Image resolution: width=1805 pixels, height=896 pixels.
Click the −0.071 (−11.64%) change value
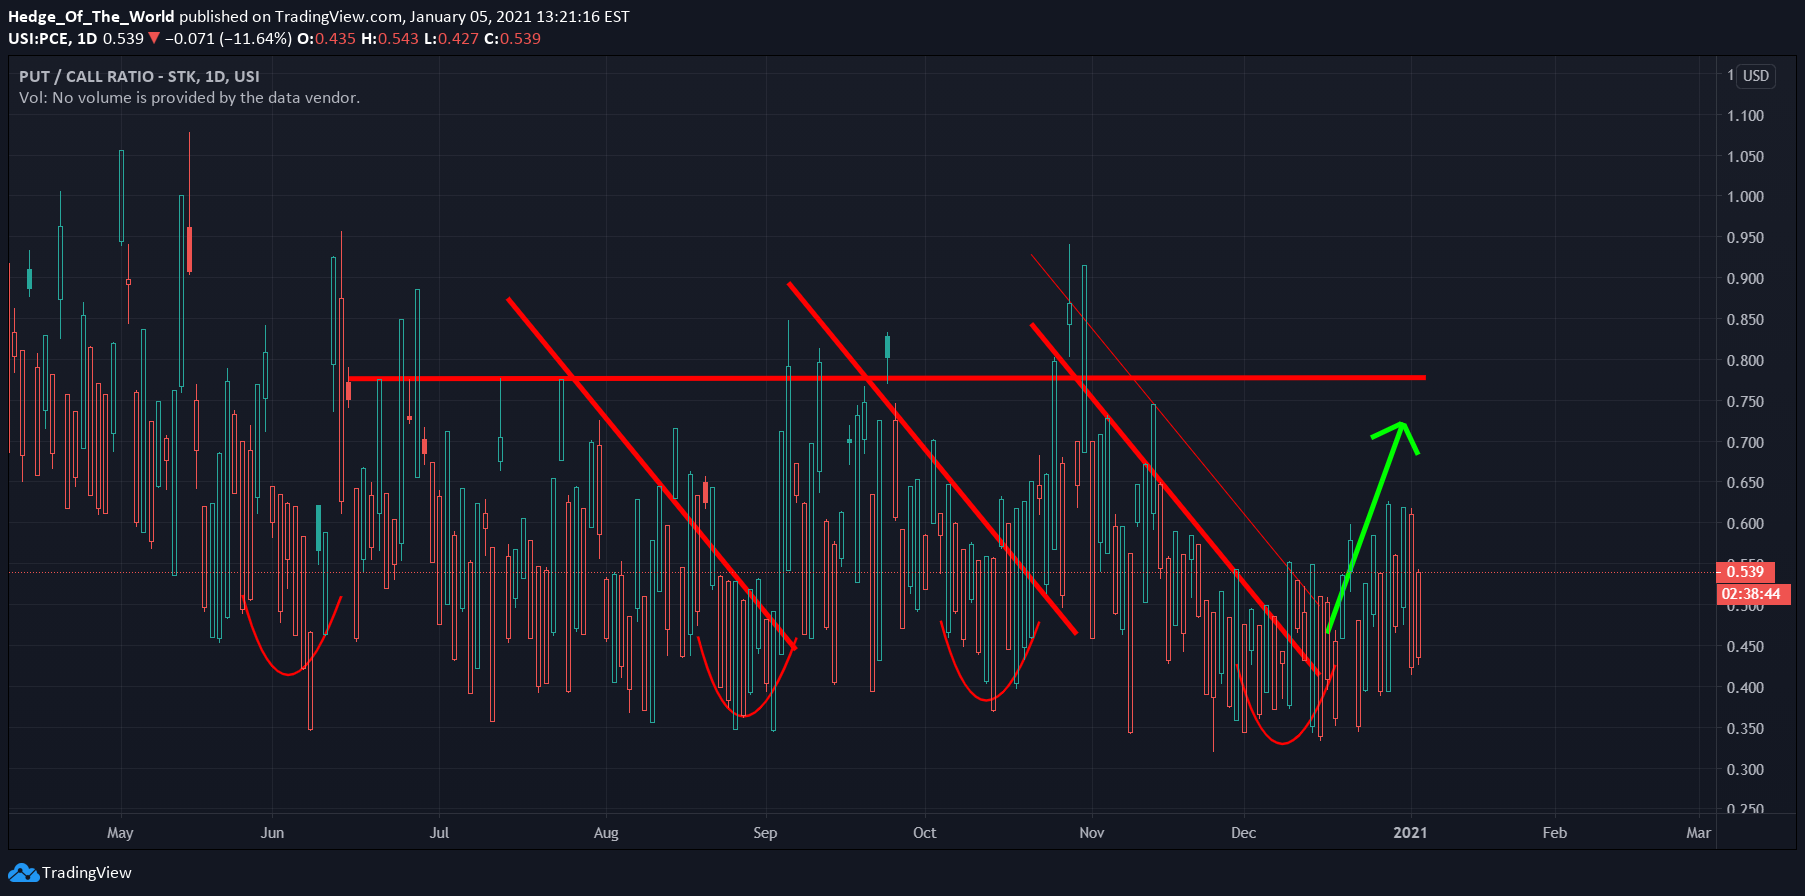click(228, 39)
